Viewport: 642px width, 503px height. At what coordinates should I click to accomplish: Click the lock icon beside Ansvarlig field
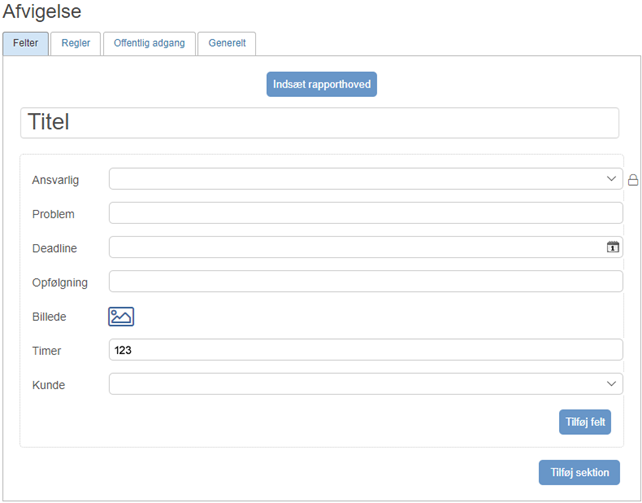[633, 180]
